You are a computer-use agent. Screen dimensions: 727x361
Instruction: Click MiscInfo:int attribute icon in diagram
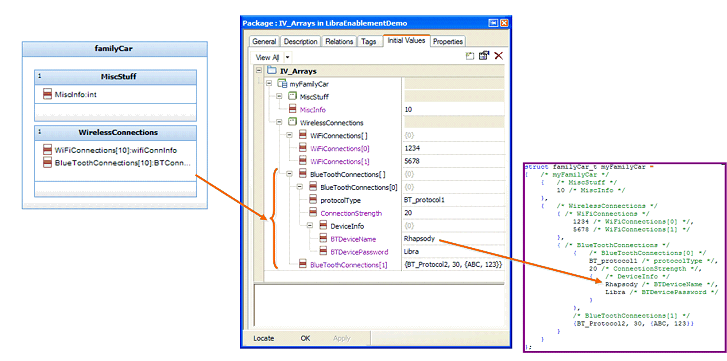[47, 94]
